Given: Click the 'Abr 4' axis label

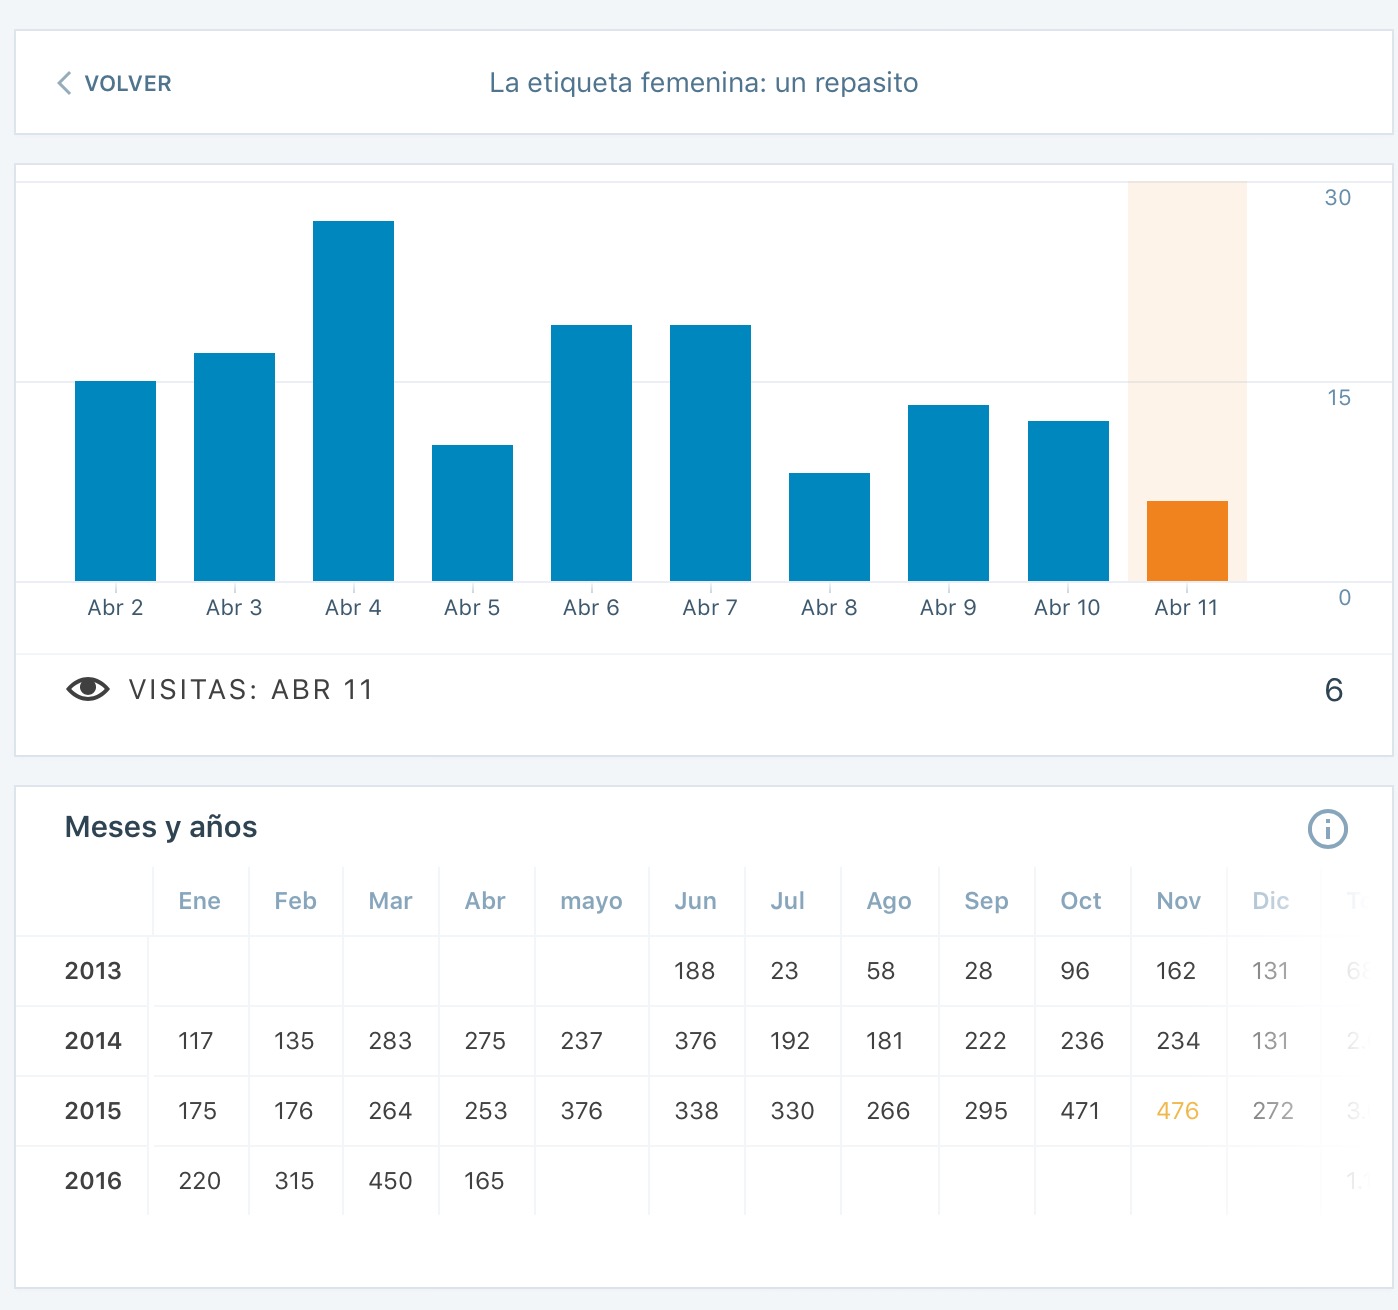Looking at the screenshot, I should (353, 608).
